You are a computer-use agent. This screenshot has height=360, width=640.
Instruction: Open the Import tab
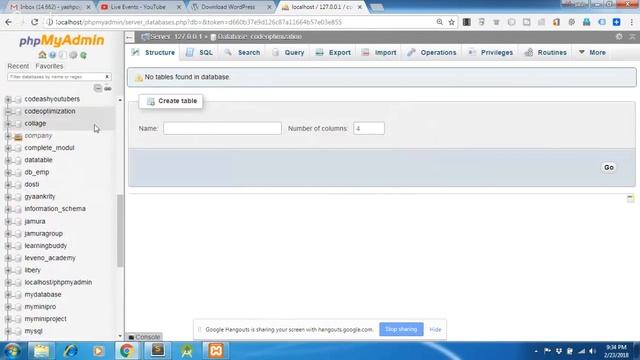(x=379, y=53)
